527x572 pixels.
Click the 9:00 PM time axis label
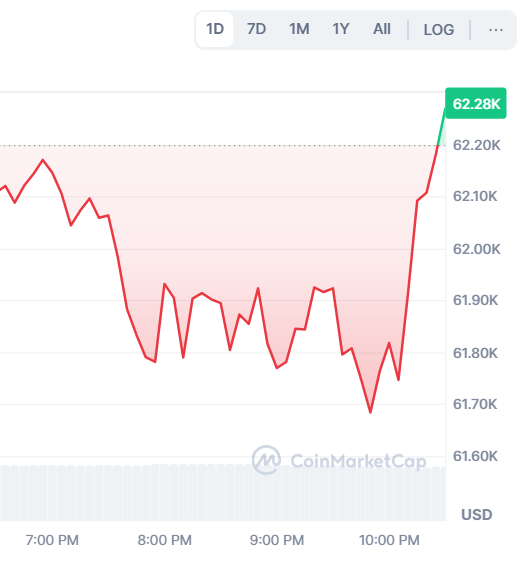point(277,540)
